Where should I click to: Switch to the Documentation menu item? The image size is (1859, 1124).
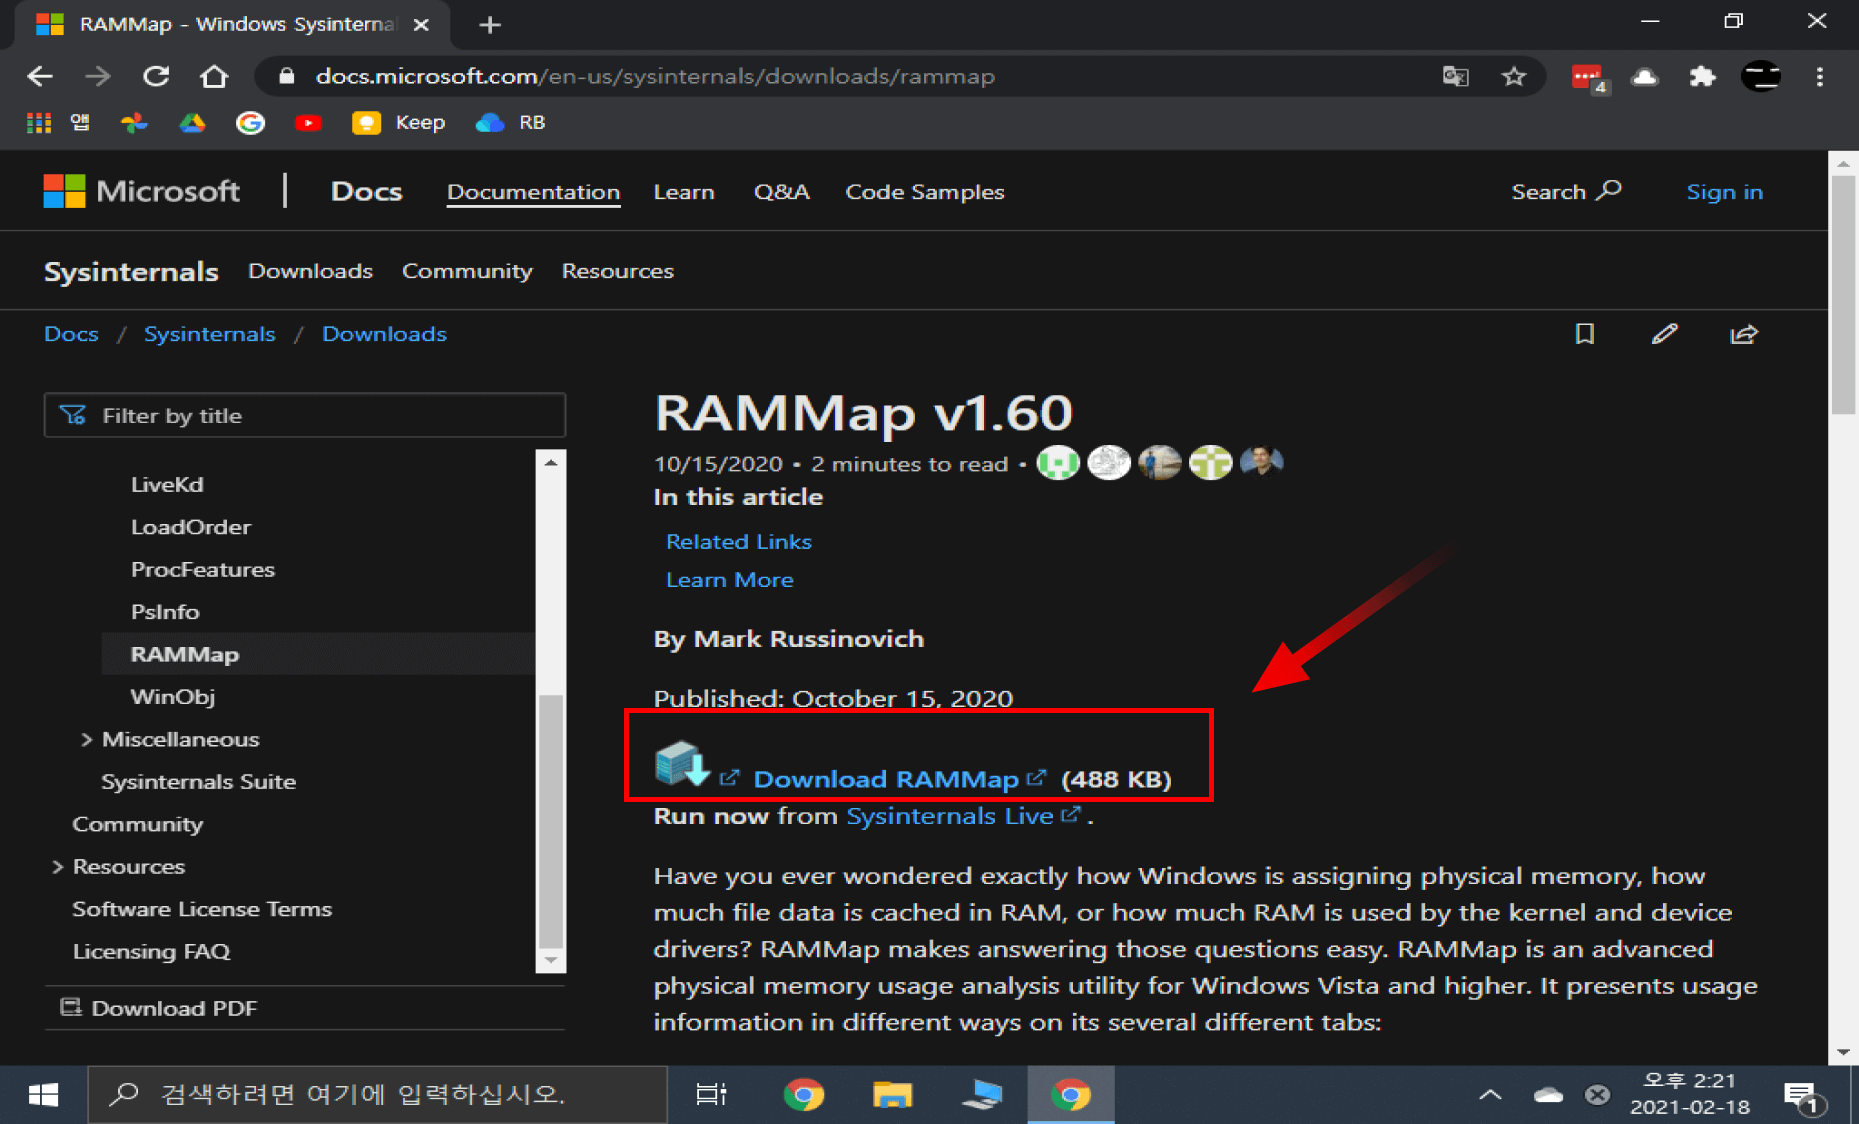[533, 192]
